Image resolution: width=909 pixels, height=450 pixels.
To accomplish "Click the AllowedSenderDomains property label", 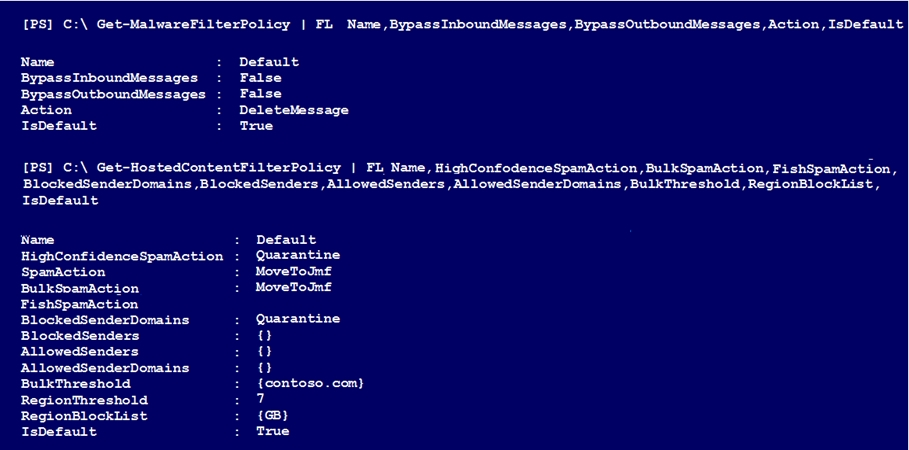I will coord(105,368).
